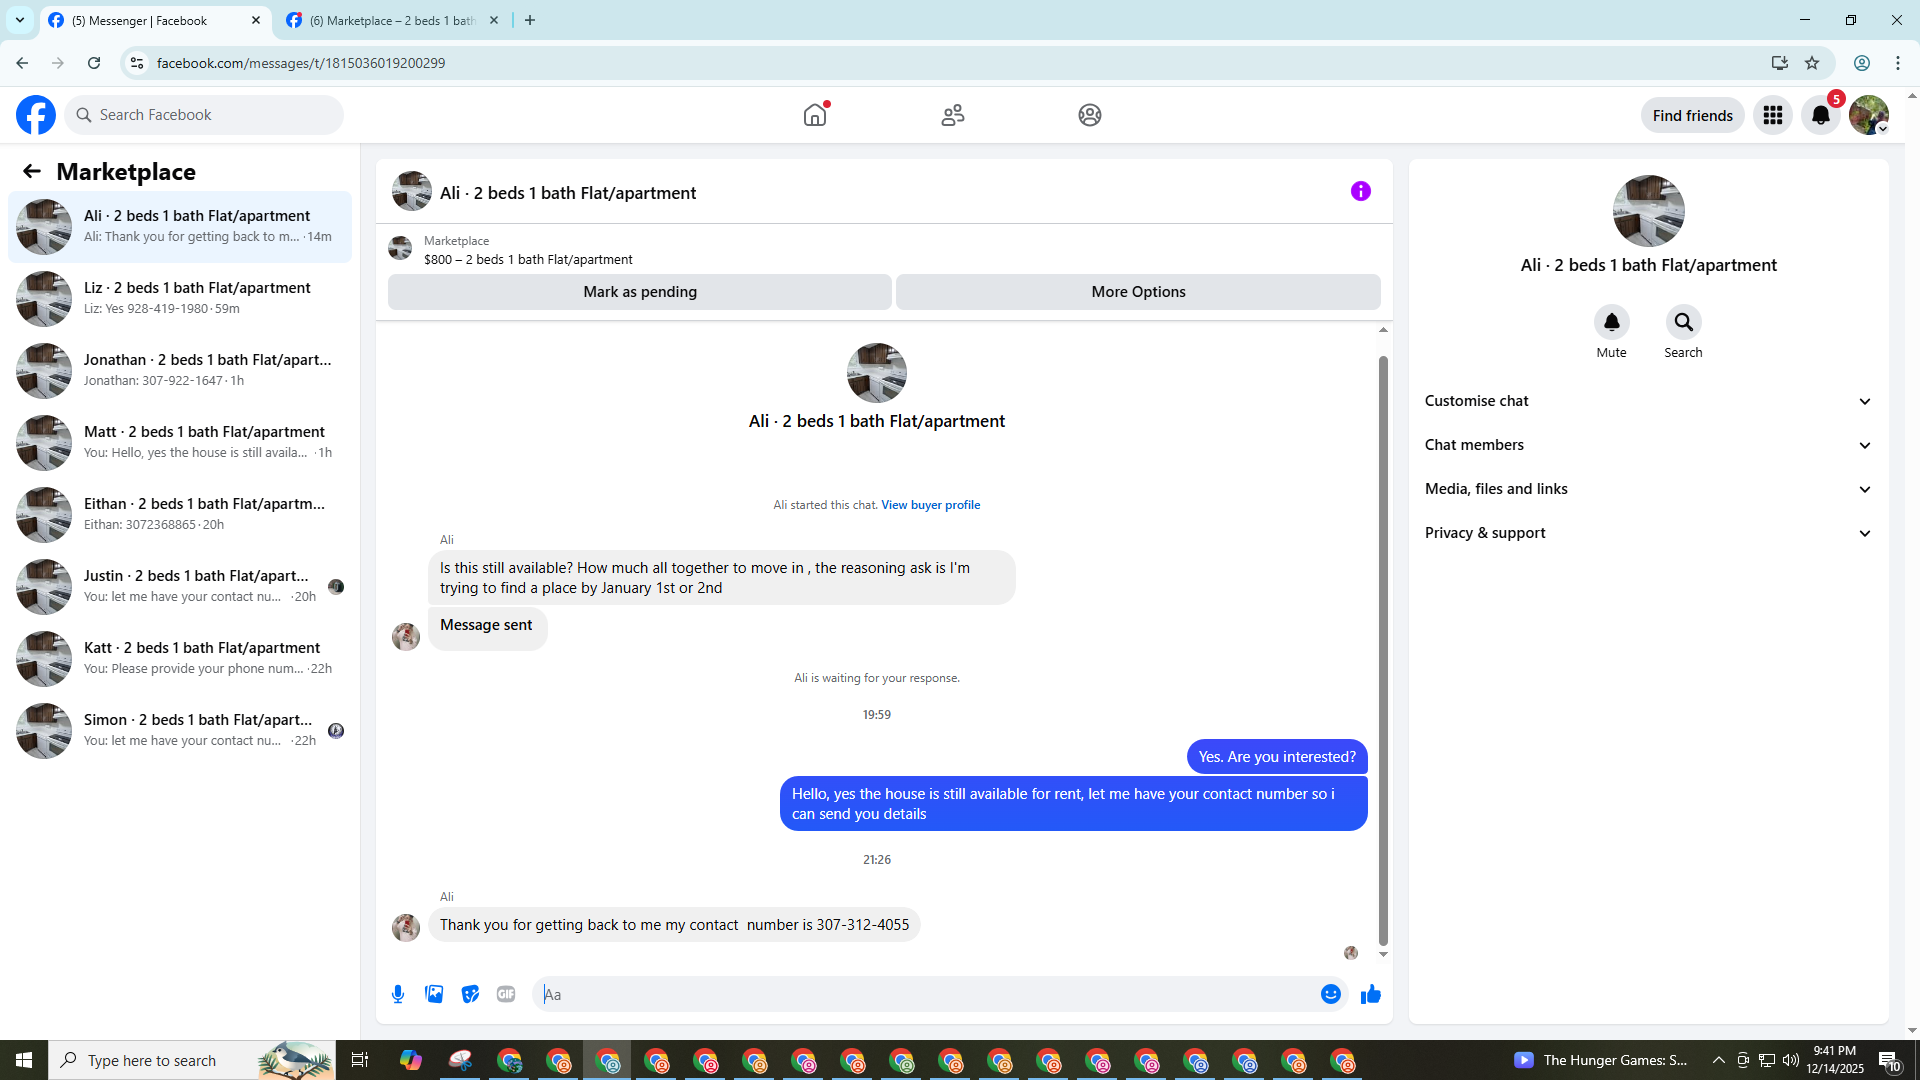Expand Privacy & support section
Image resolution: width=1920 pixels, height=1080 pixels.
pos(1648,533)
